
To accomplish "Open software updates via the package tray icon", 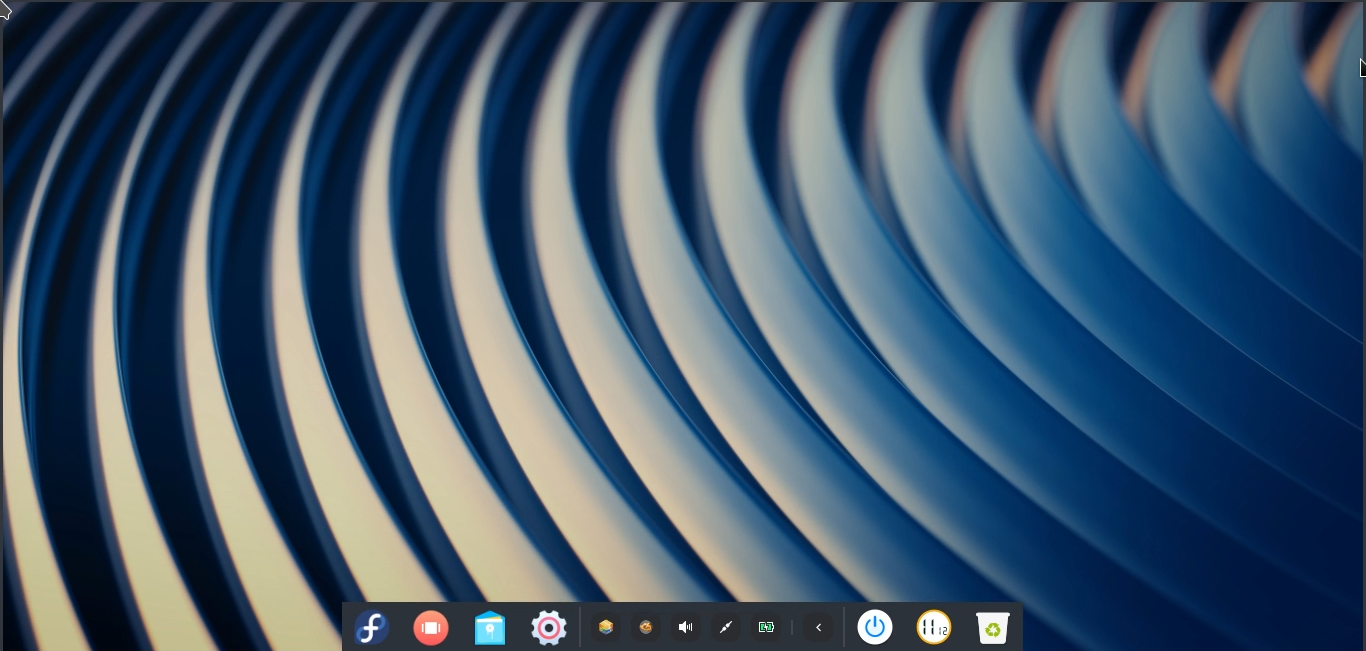I will pyautogui.click(x=606, y=627).
